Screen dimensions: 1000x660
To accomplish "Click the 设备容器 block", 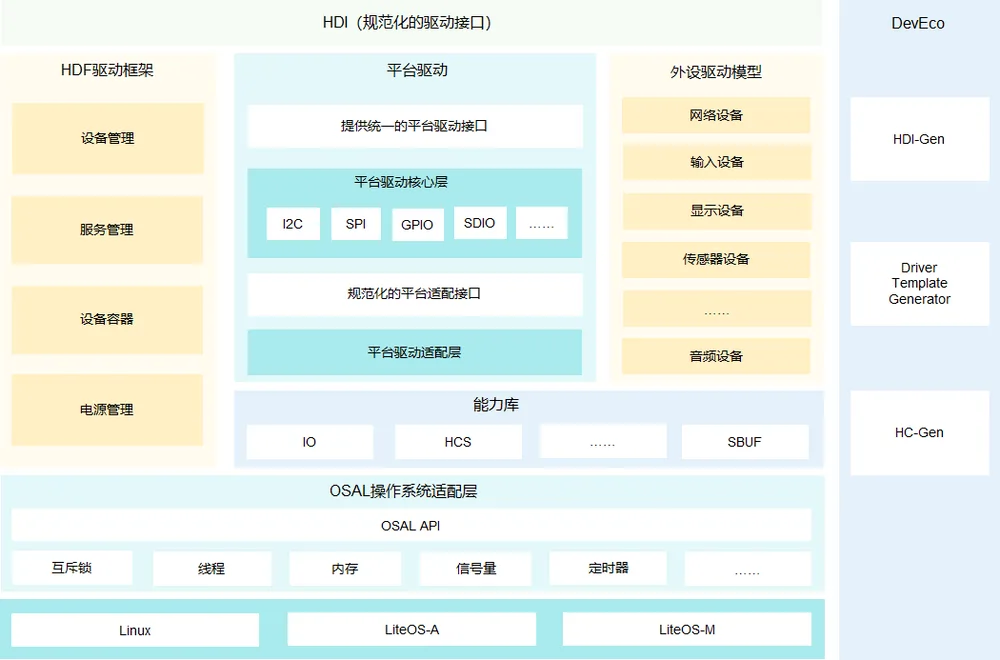I will point(107,319).
